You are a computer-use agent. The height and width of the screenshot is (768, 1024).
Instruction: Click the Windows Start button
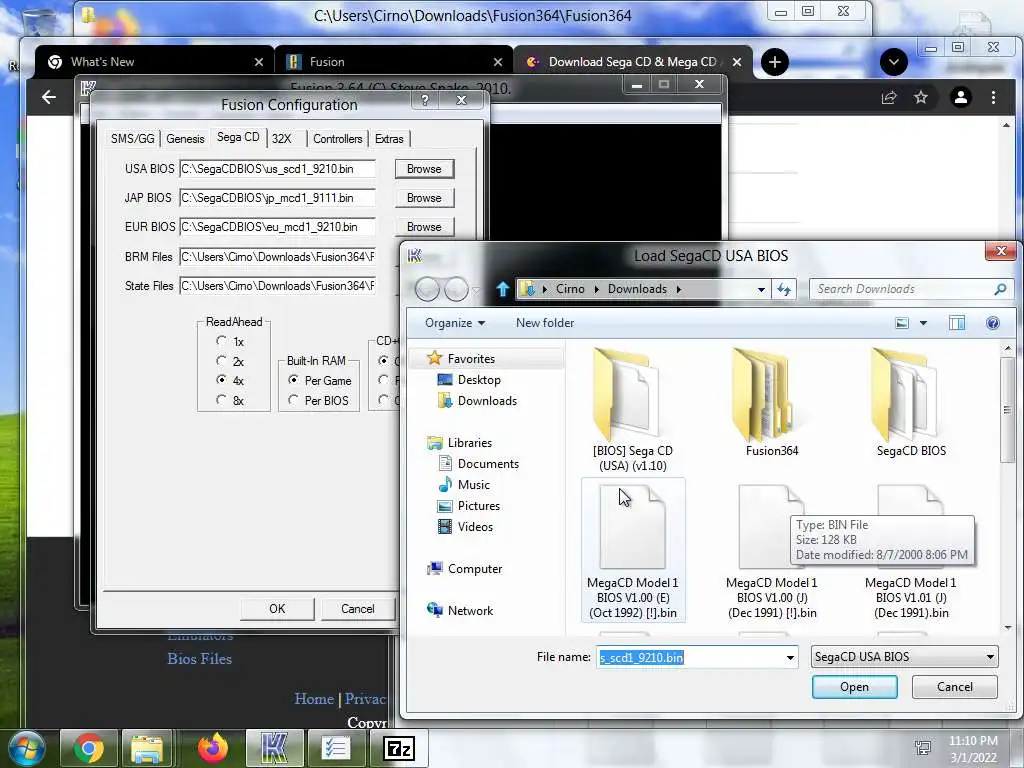[25, 748]
